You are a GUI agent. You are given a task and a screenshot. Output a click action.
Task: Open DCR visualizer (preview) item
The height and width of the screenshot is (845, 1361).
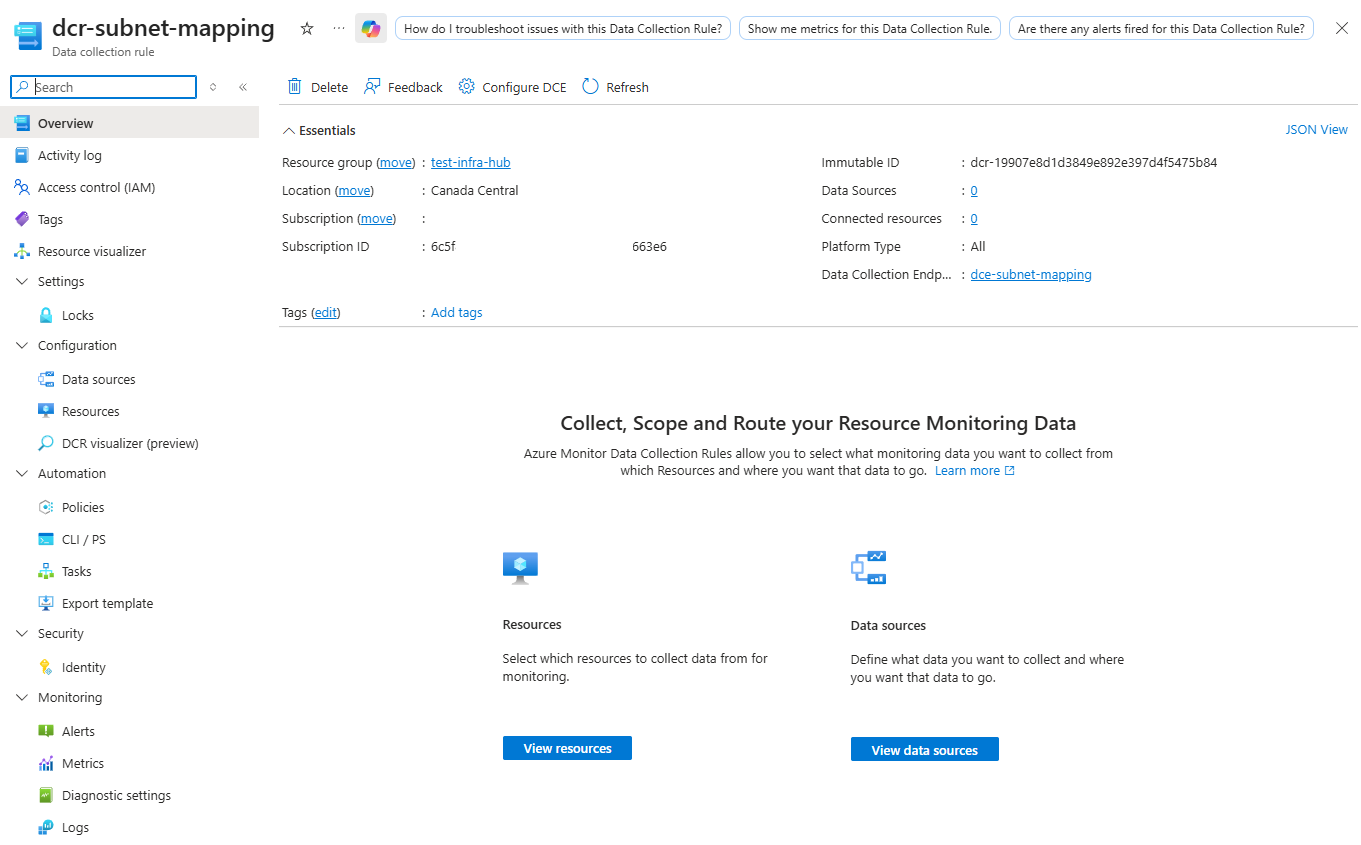pos(130,443)
